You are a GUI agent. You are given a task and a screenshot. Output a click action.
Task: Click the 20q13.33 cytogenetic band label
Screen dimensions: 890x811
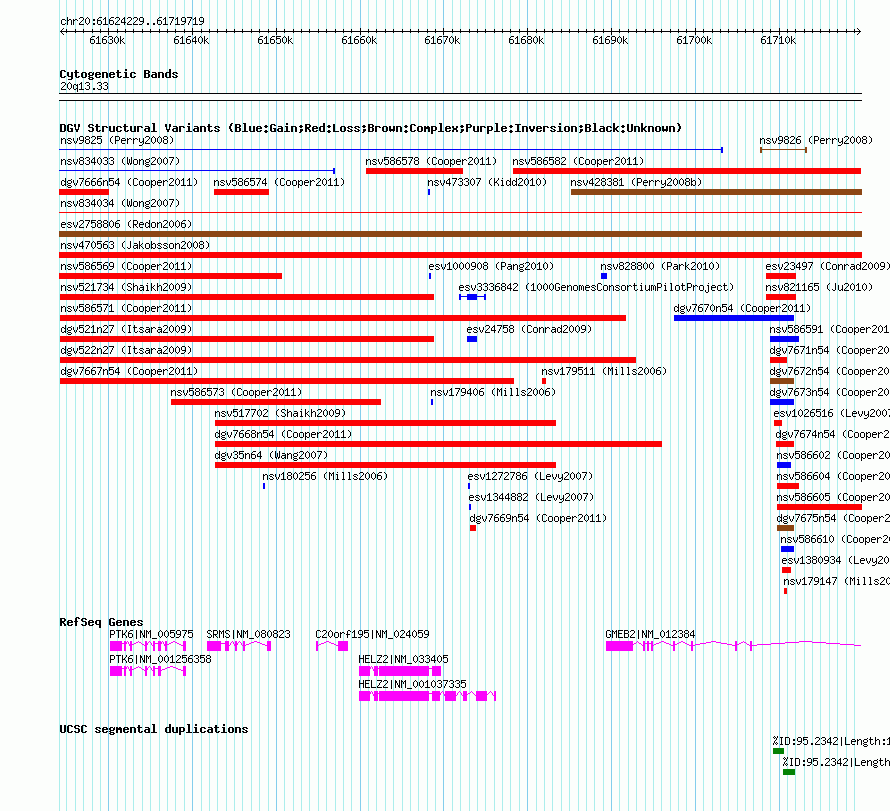[84, 86]
